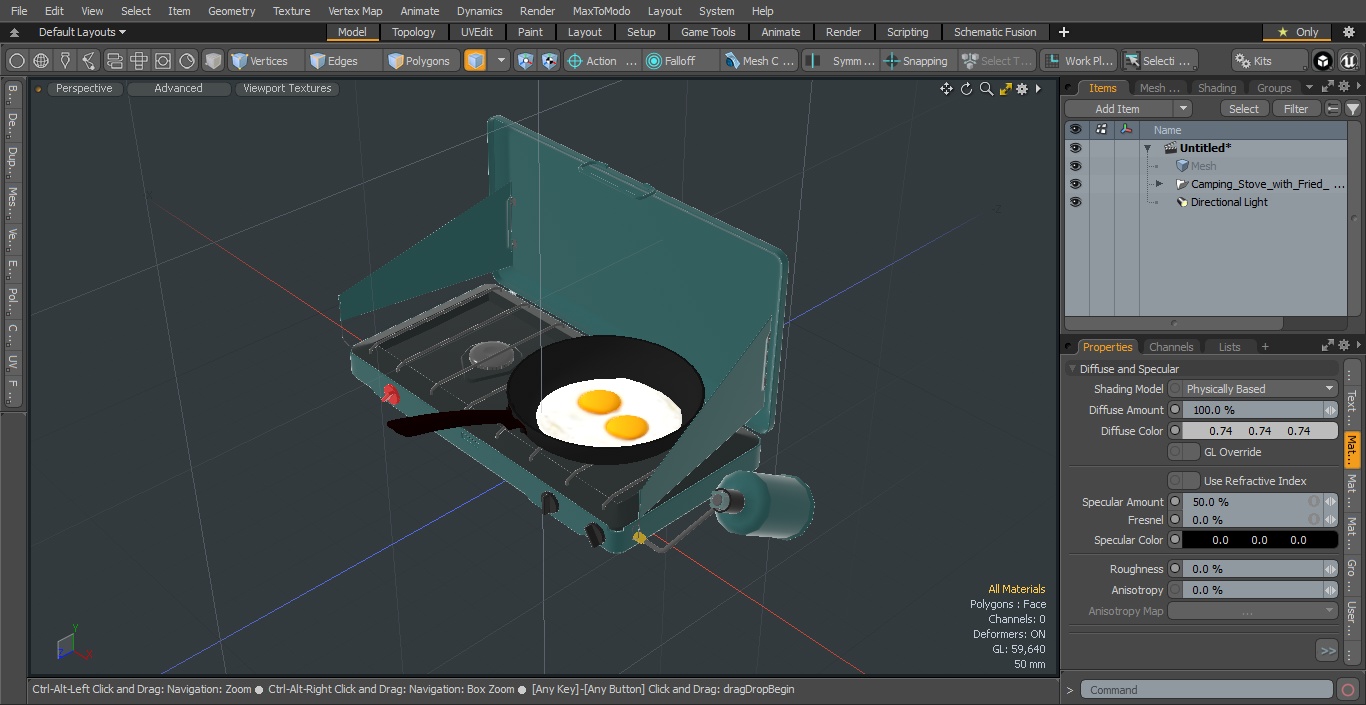Open the Work Plane tool

coord(1078,61)
